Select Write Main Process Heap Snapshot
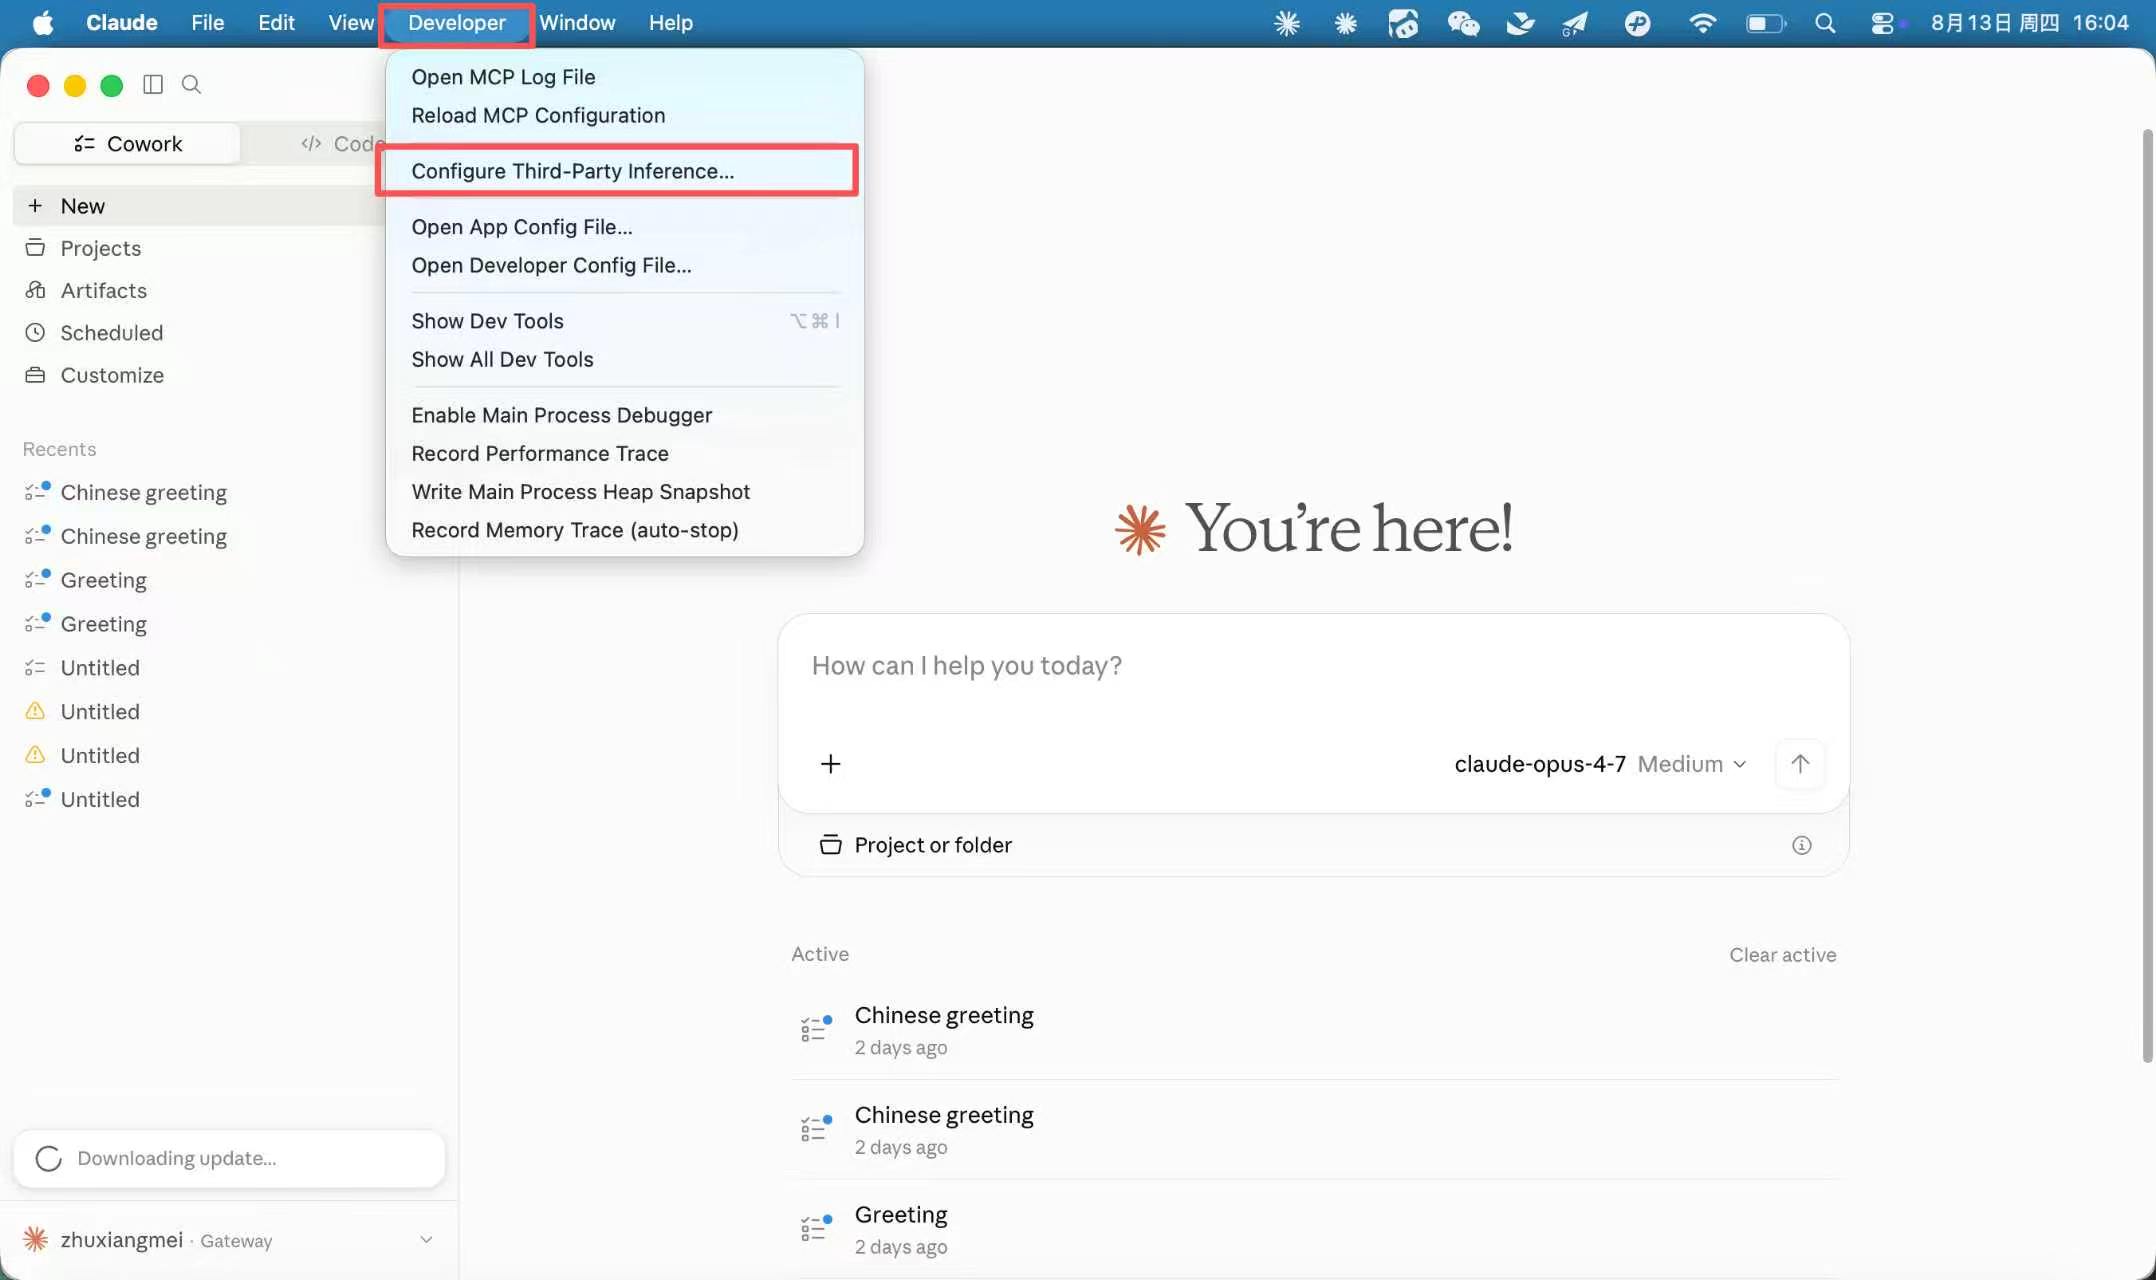2156x1280 pixels. tap(625, 491)
